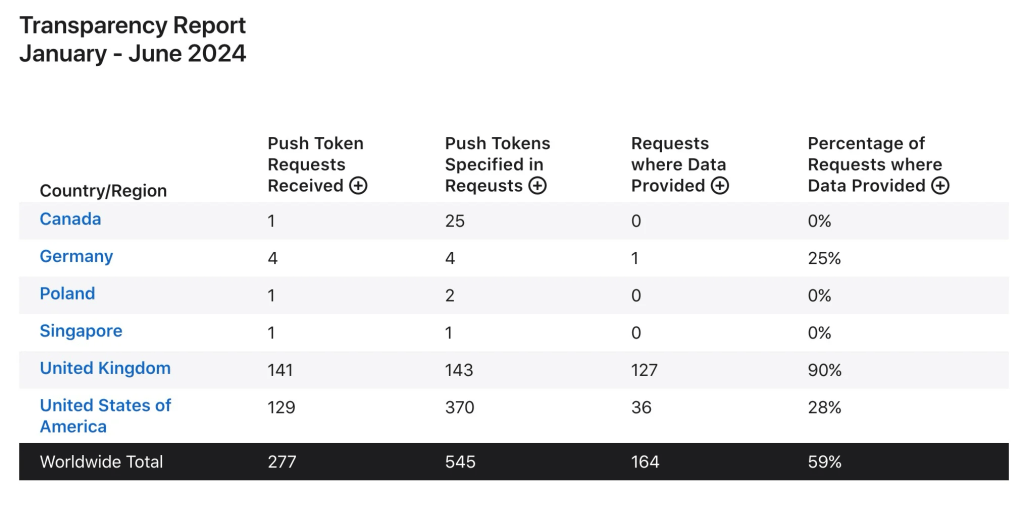
Task: Open the Singapore country link
Action: (x=81, y=331)
